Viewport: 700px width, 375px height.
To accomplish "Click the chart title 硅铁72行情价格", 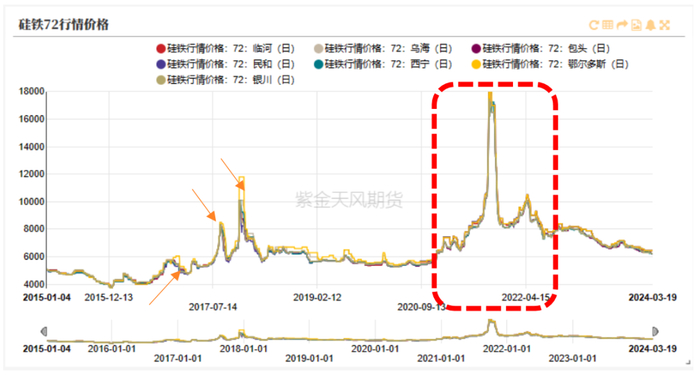I will [x=63, y=25].
